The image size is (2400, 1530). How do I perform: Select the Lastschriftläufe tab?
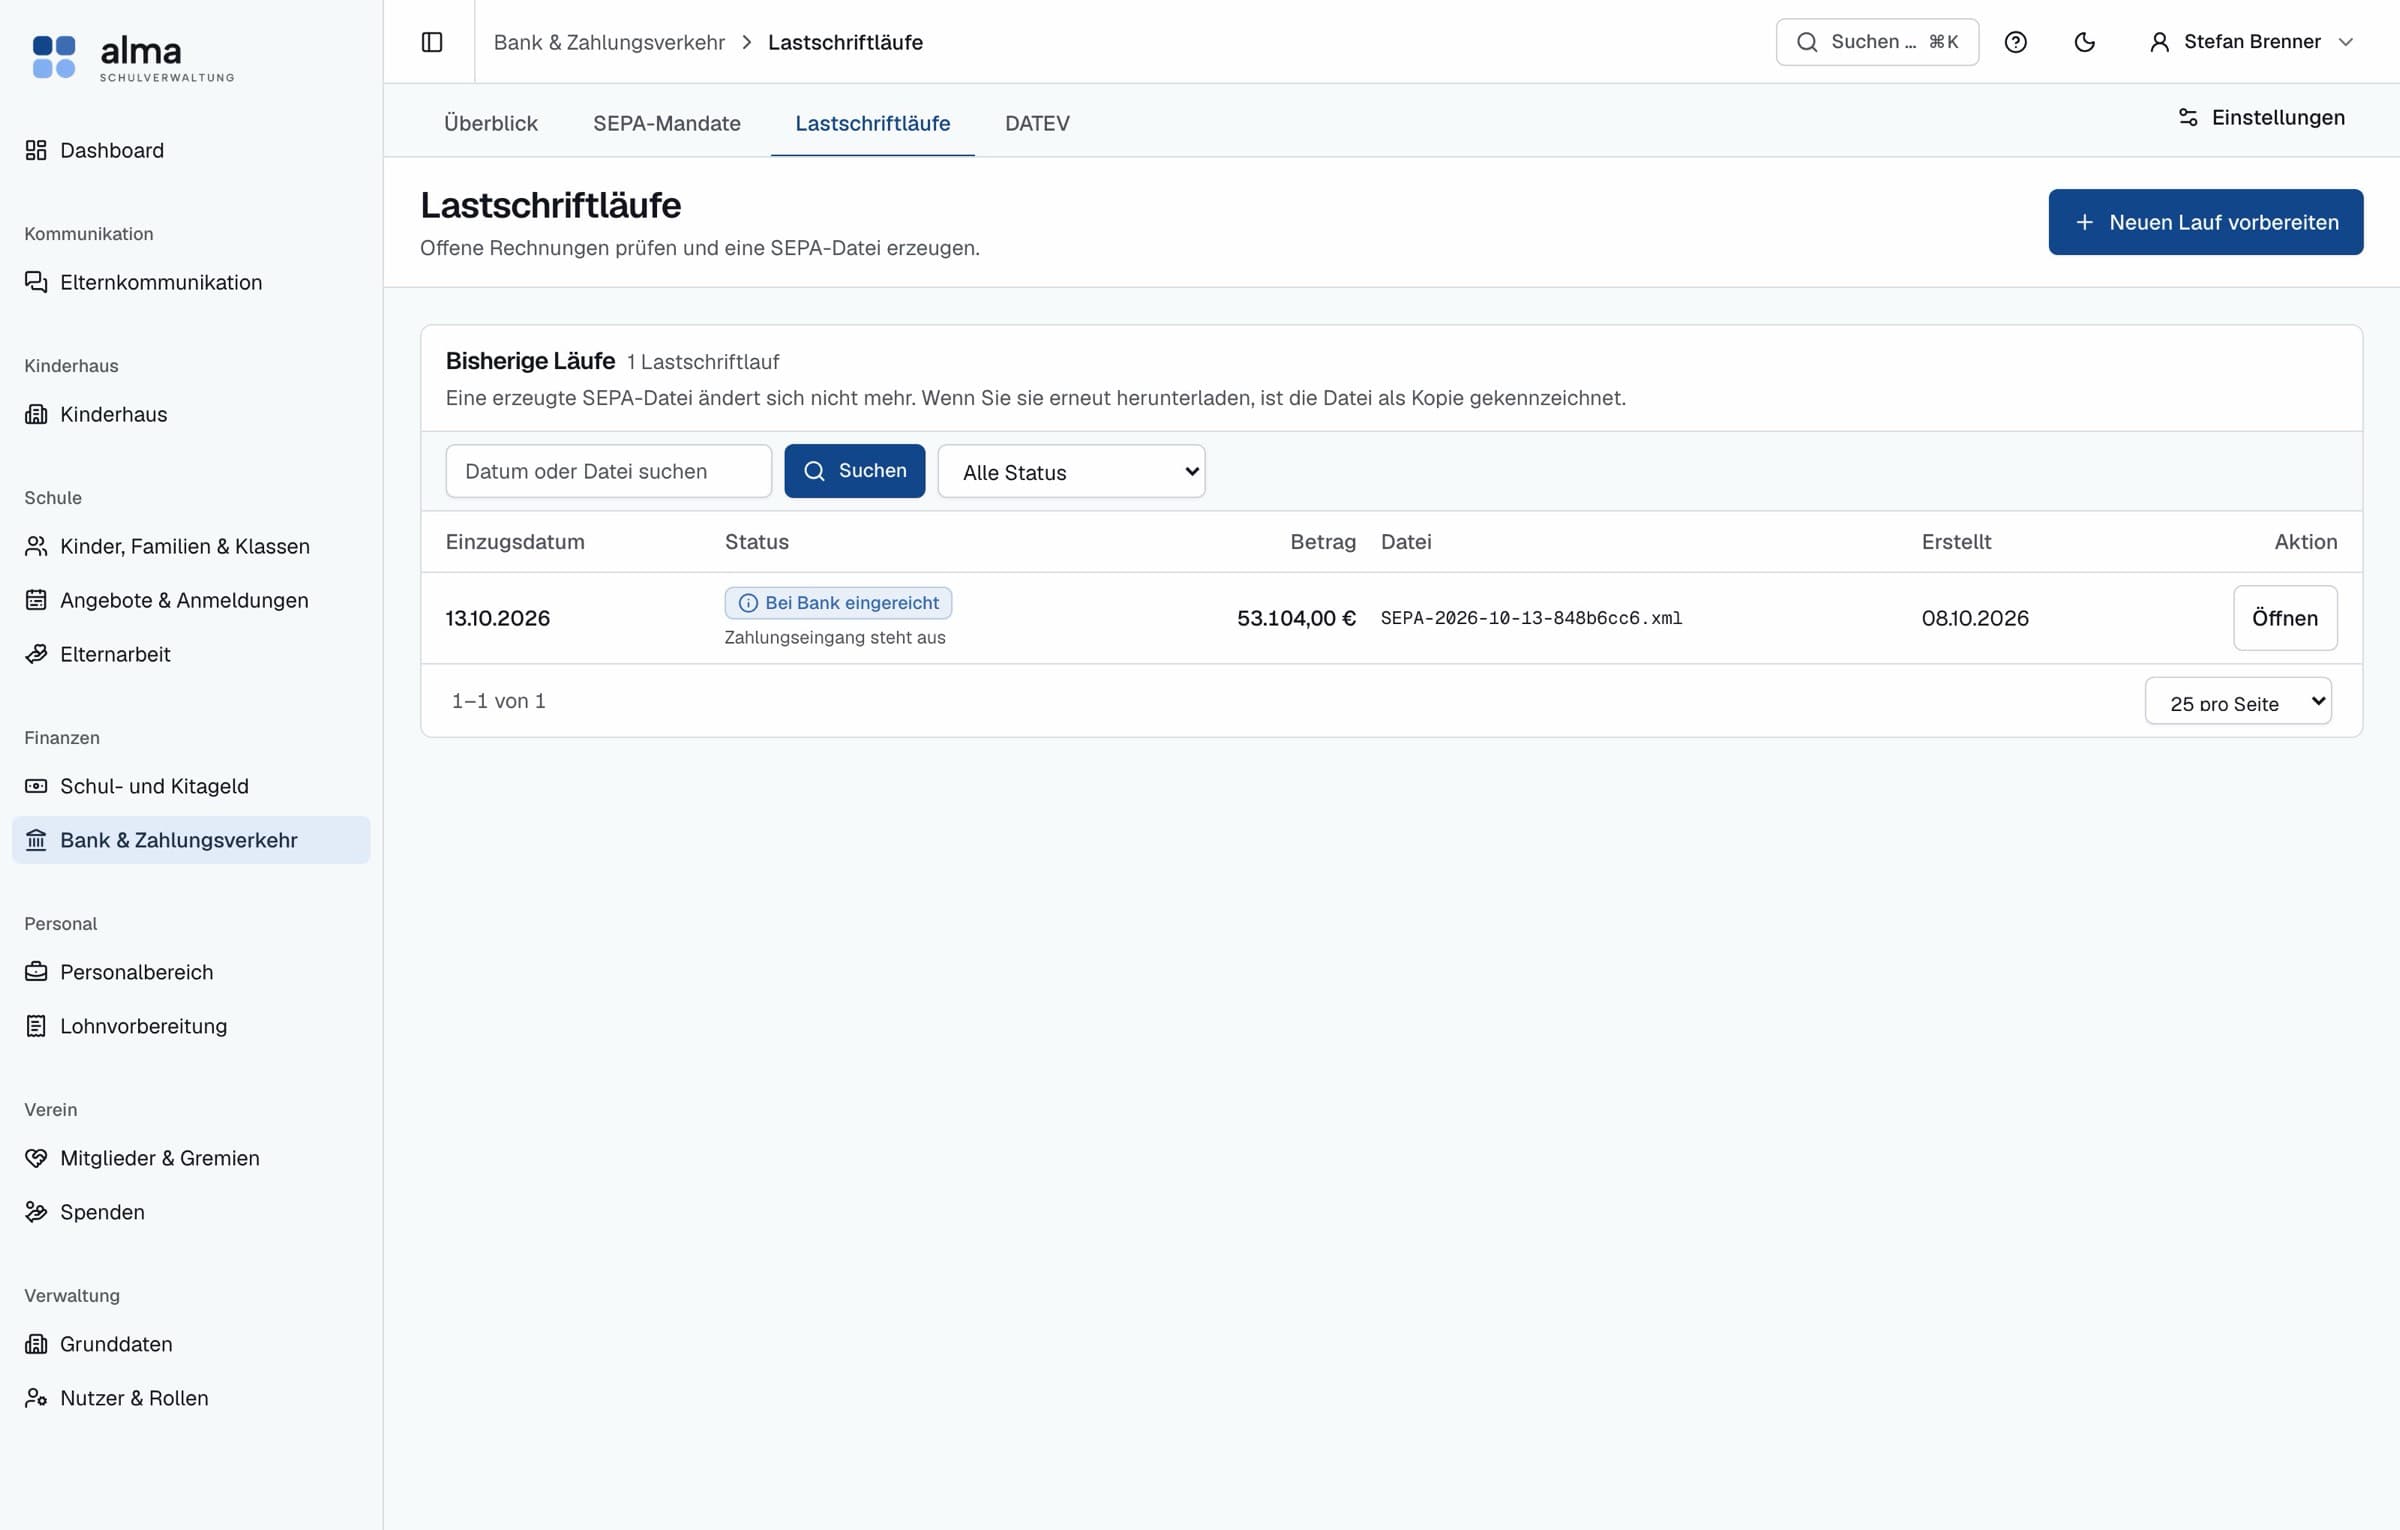(872, 123)
